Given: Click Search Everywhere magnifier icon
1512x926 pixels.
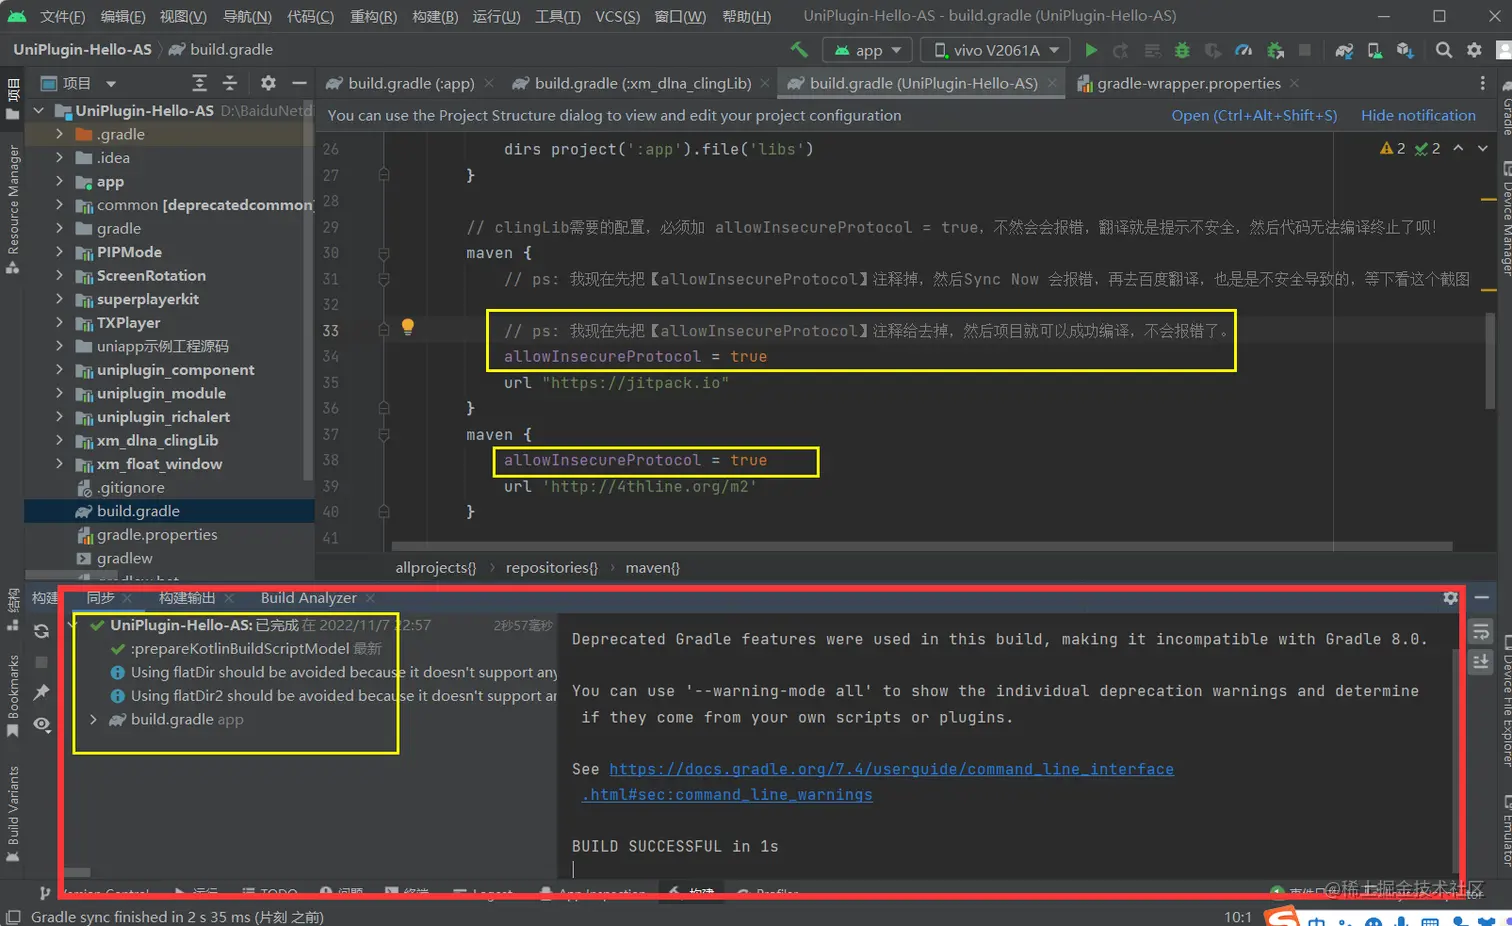Looking at the screenshot, I should click(1443, 50).
